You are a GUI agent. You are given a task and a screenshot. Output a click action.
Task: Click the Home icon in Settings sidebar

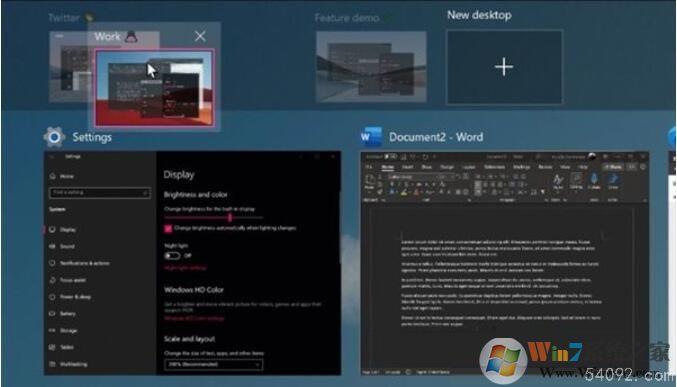[x=52, y=176]
